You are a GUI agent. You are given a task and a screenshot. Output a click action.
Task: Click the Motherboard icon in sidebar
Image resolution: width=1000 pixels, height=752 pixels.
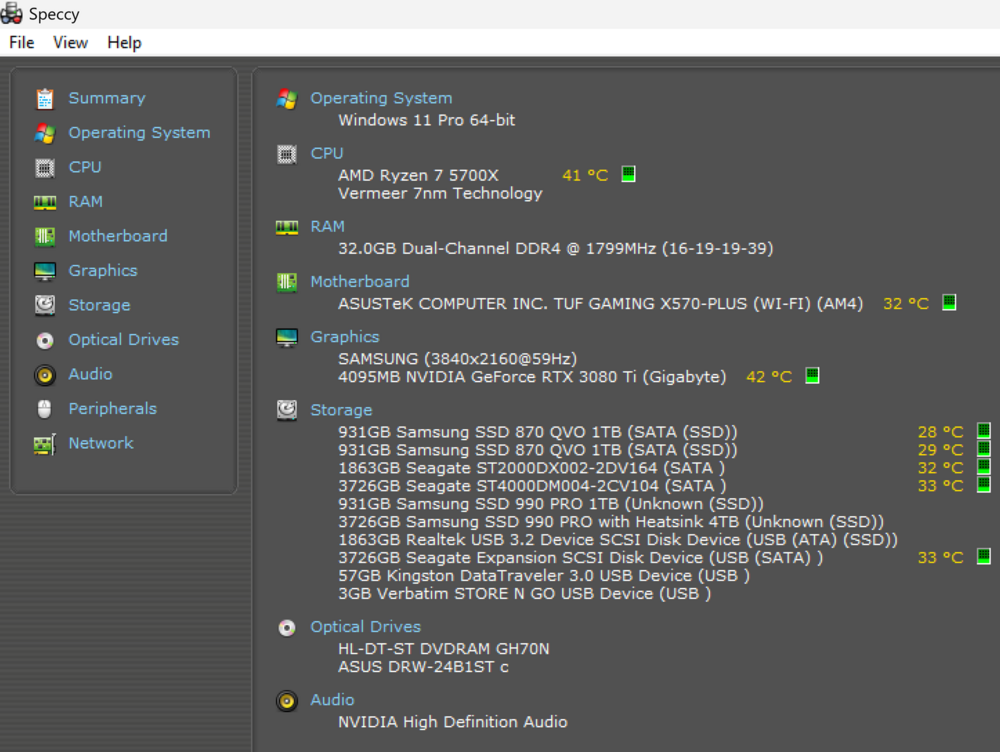point(45,236)
